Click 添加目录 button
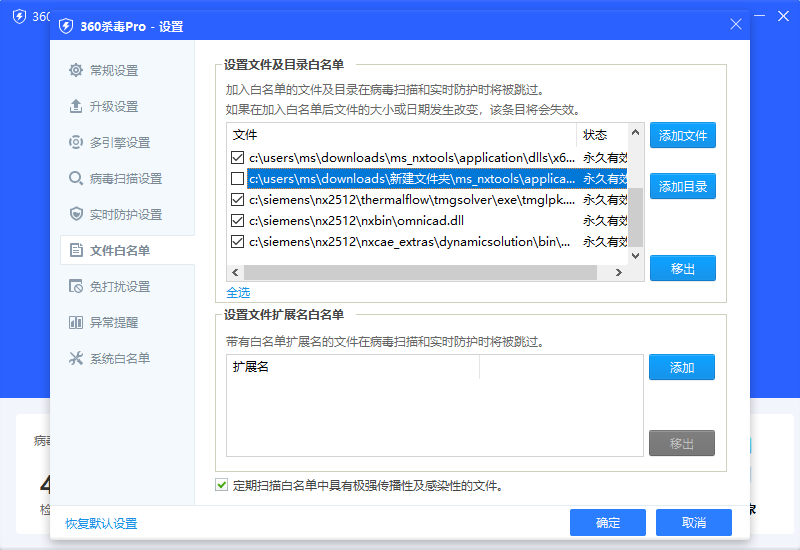This screenshot has height=550, width=800. pos(683,186)
